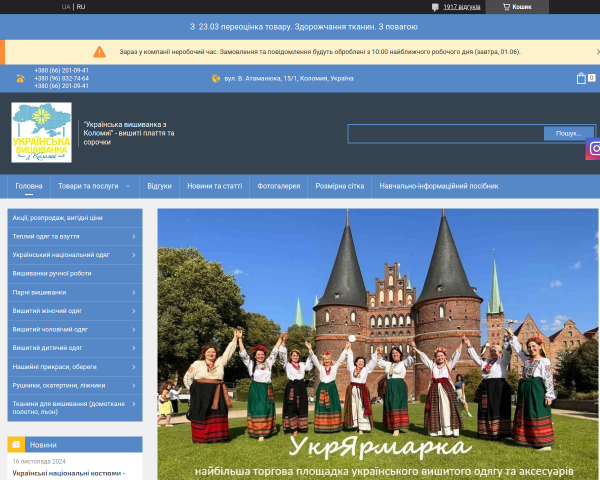Expand arrow for Нашийні прикраси, обереги
The height and width of the screenshot is (480, 600).
134,367
